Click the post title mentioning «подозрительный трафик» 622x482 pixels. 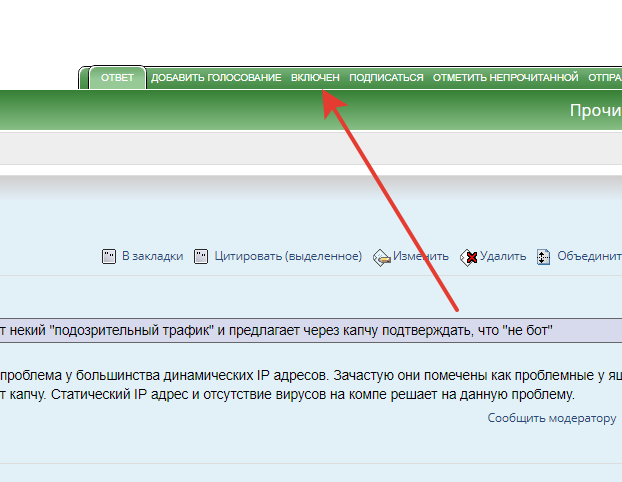pos(280,330)
